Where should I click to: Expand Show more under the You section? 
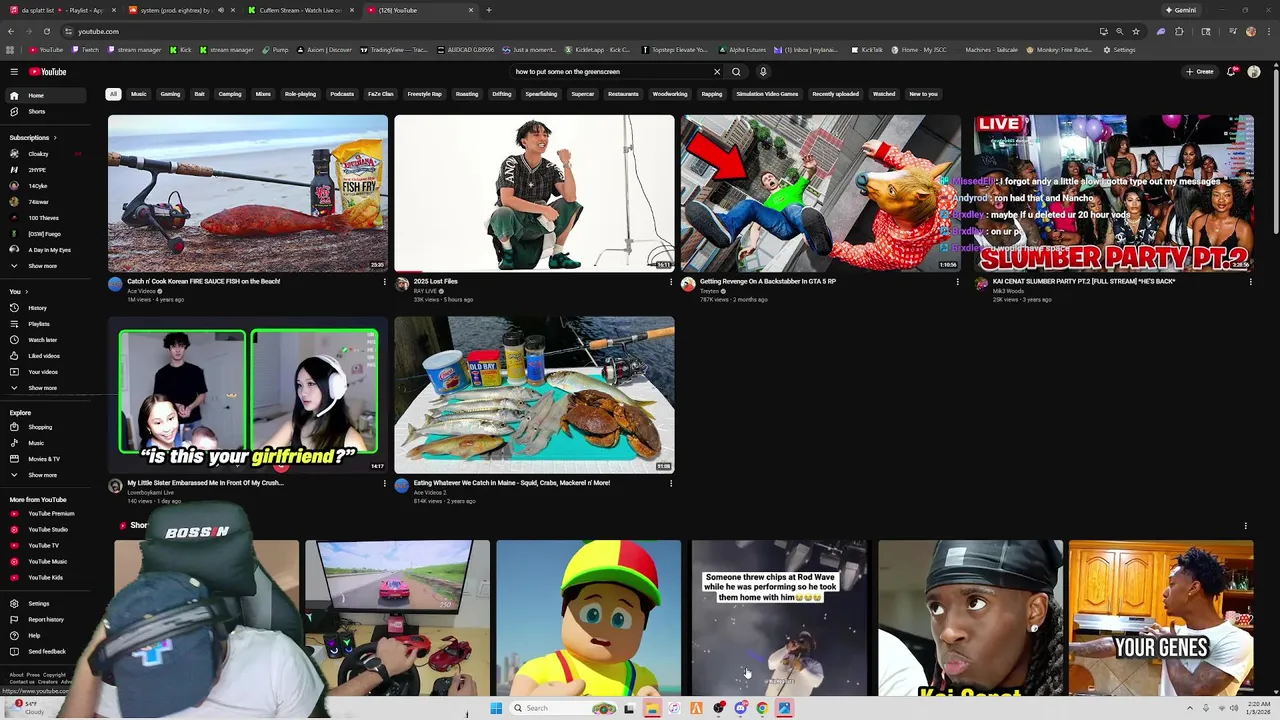pyautogui.click(x=42, y=388)
